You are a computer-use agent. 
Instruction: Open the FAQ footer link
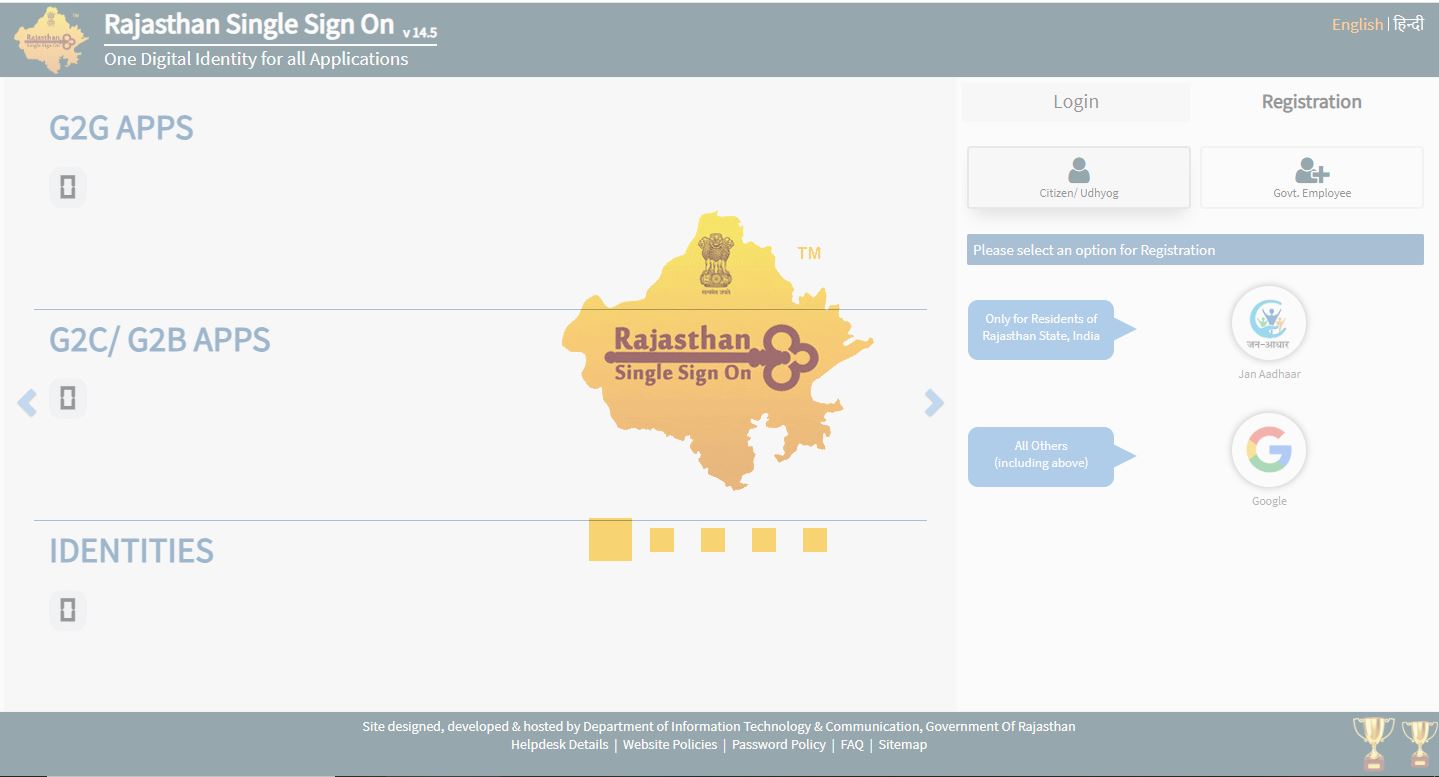(x=851, y=745)
